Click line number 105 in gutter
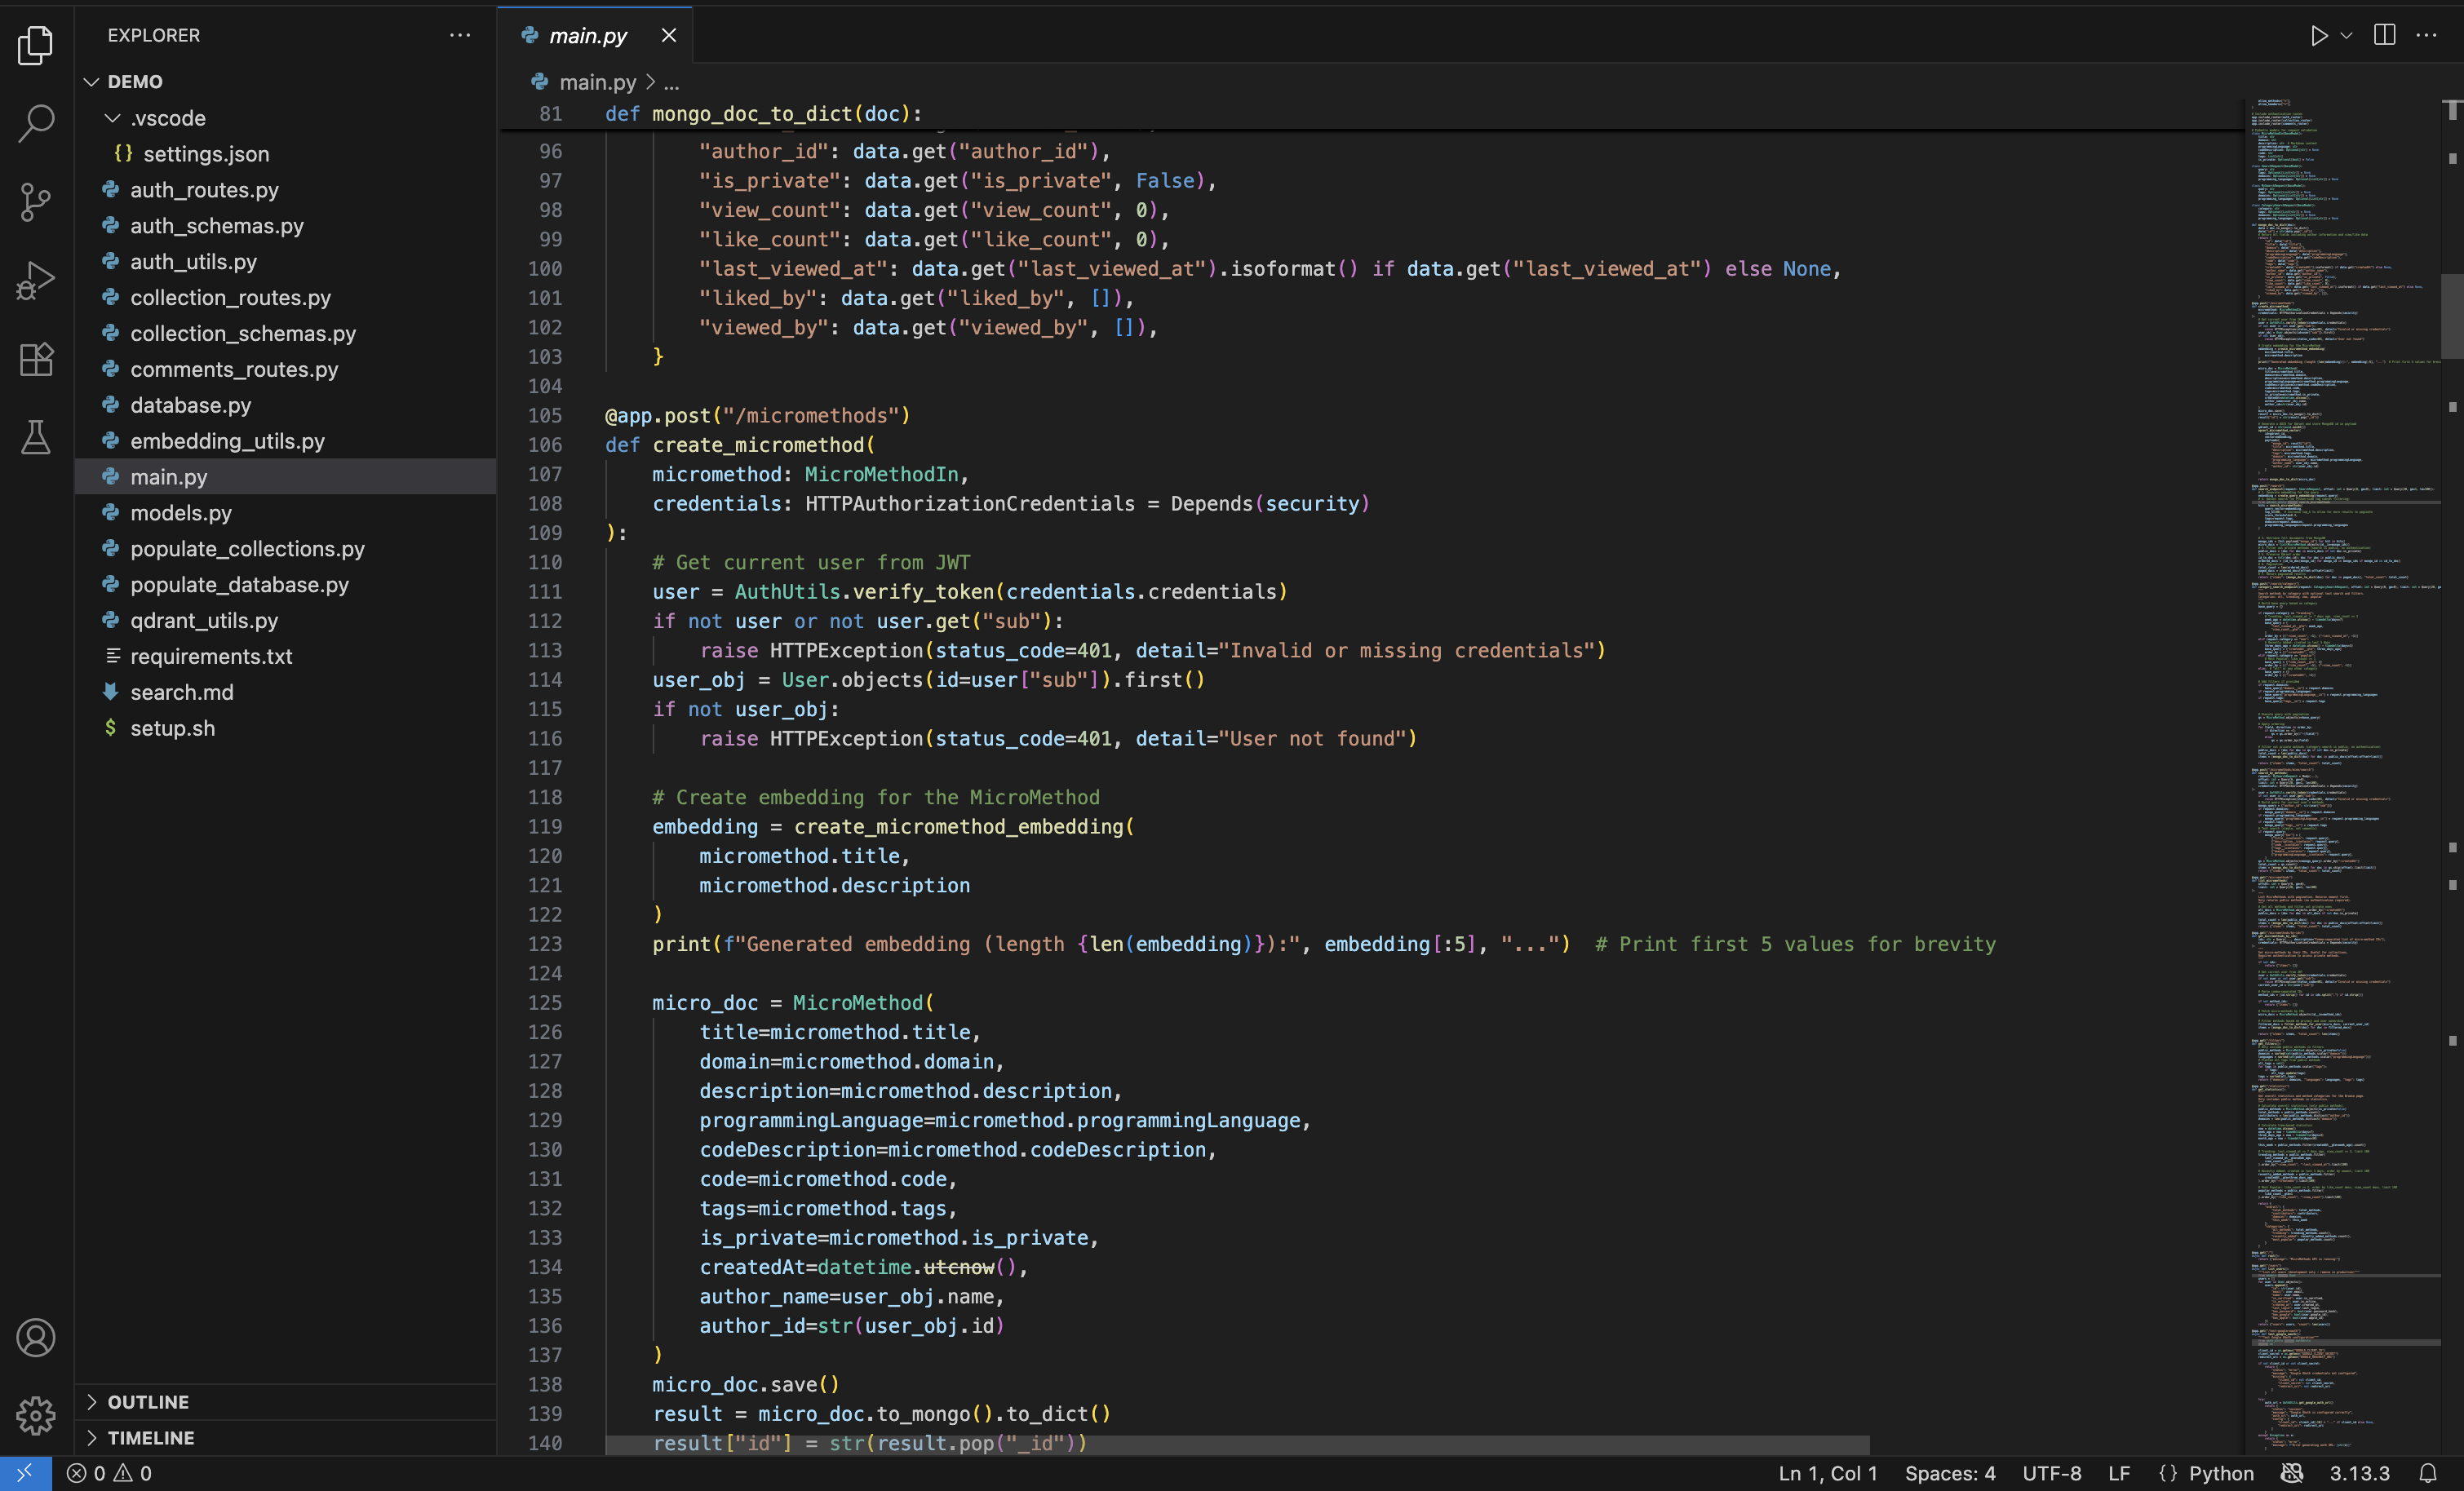 click(545, 415)
